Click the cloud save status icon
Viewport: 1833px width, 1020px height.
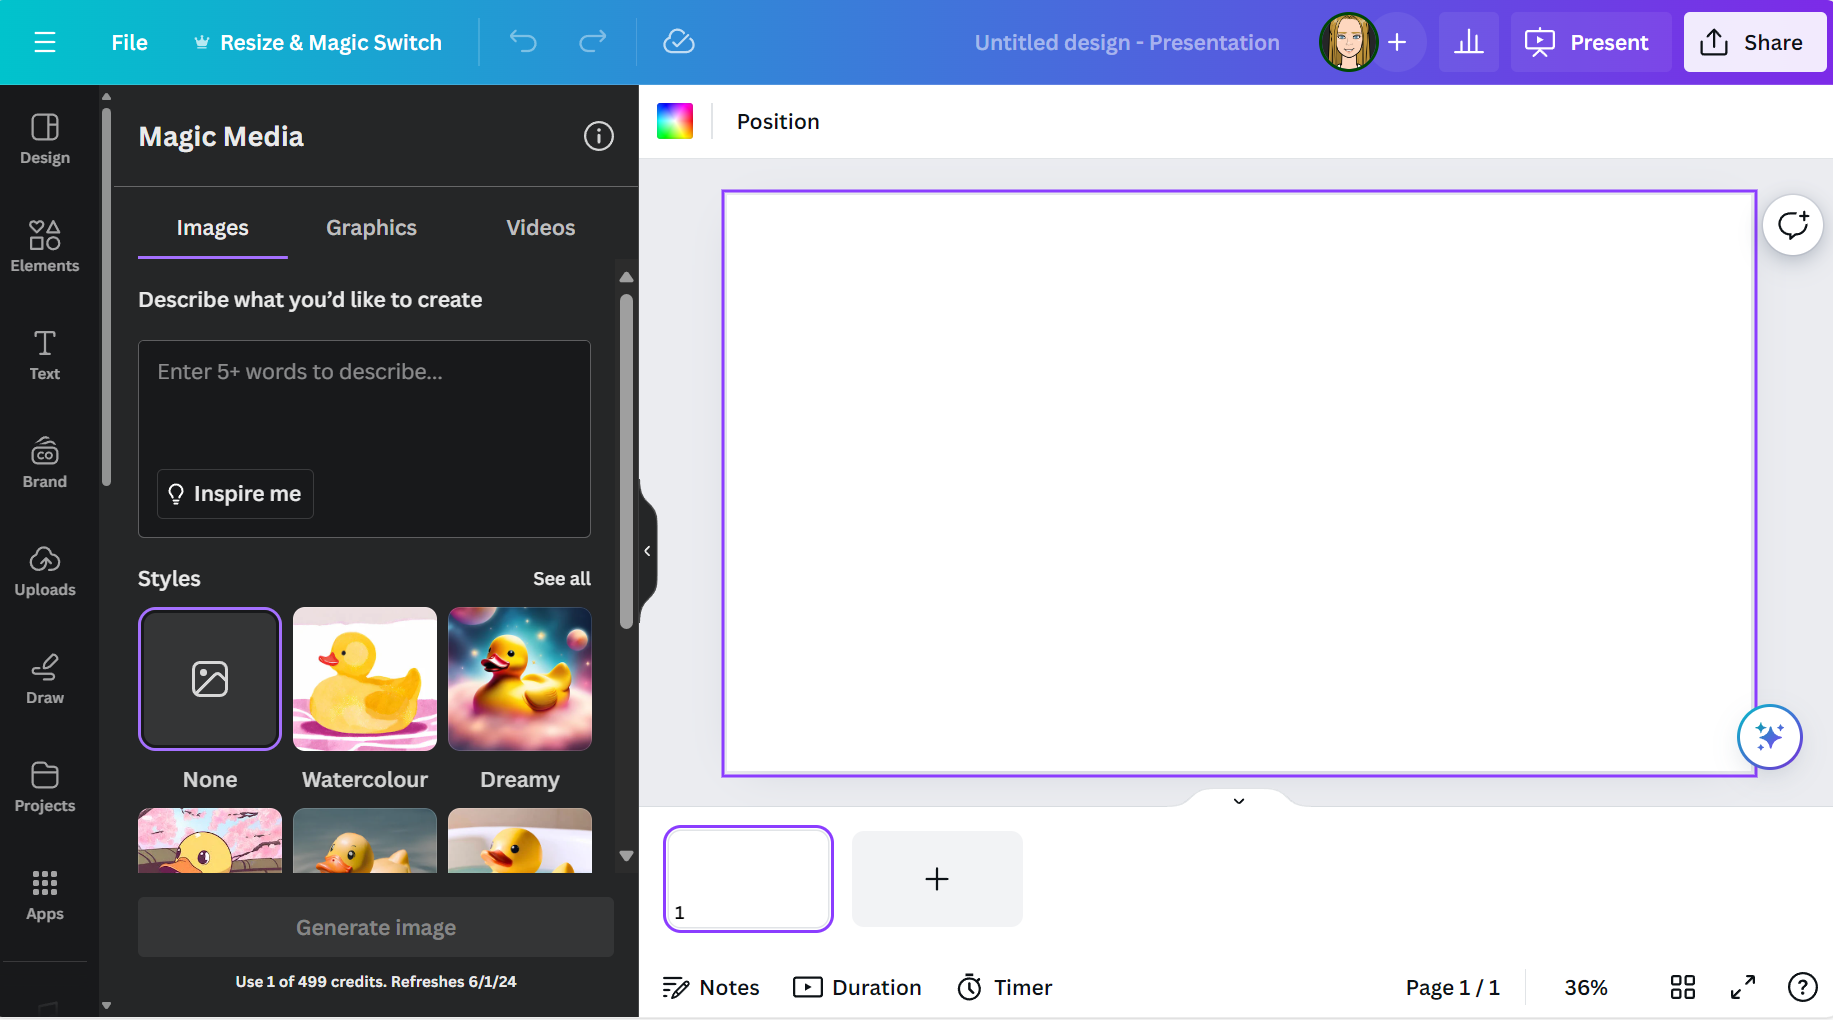[679, 42]
